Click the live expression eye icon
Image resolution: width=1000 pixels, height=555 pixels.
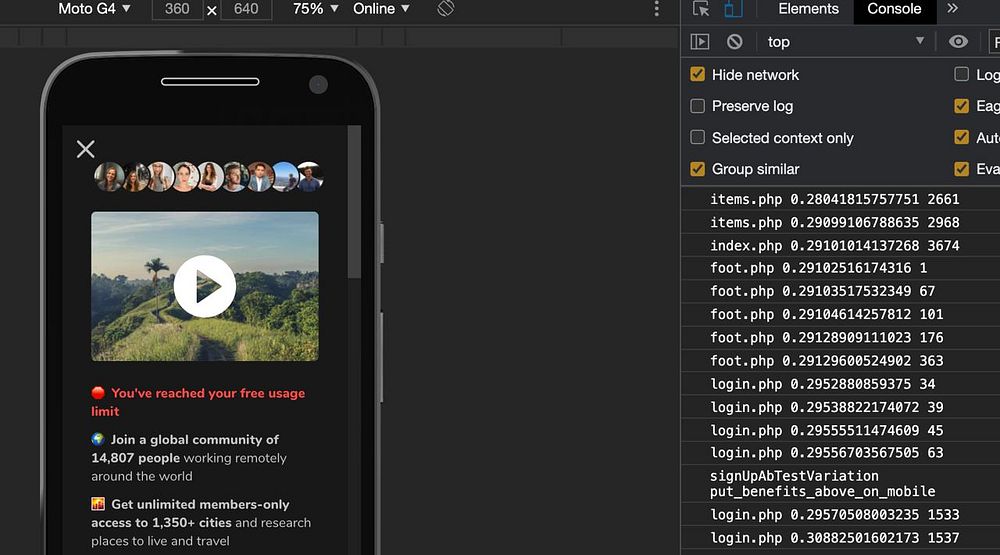click(958, 41)
